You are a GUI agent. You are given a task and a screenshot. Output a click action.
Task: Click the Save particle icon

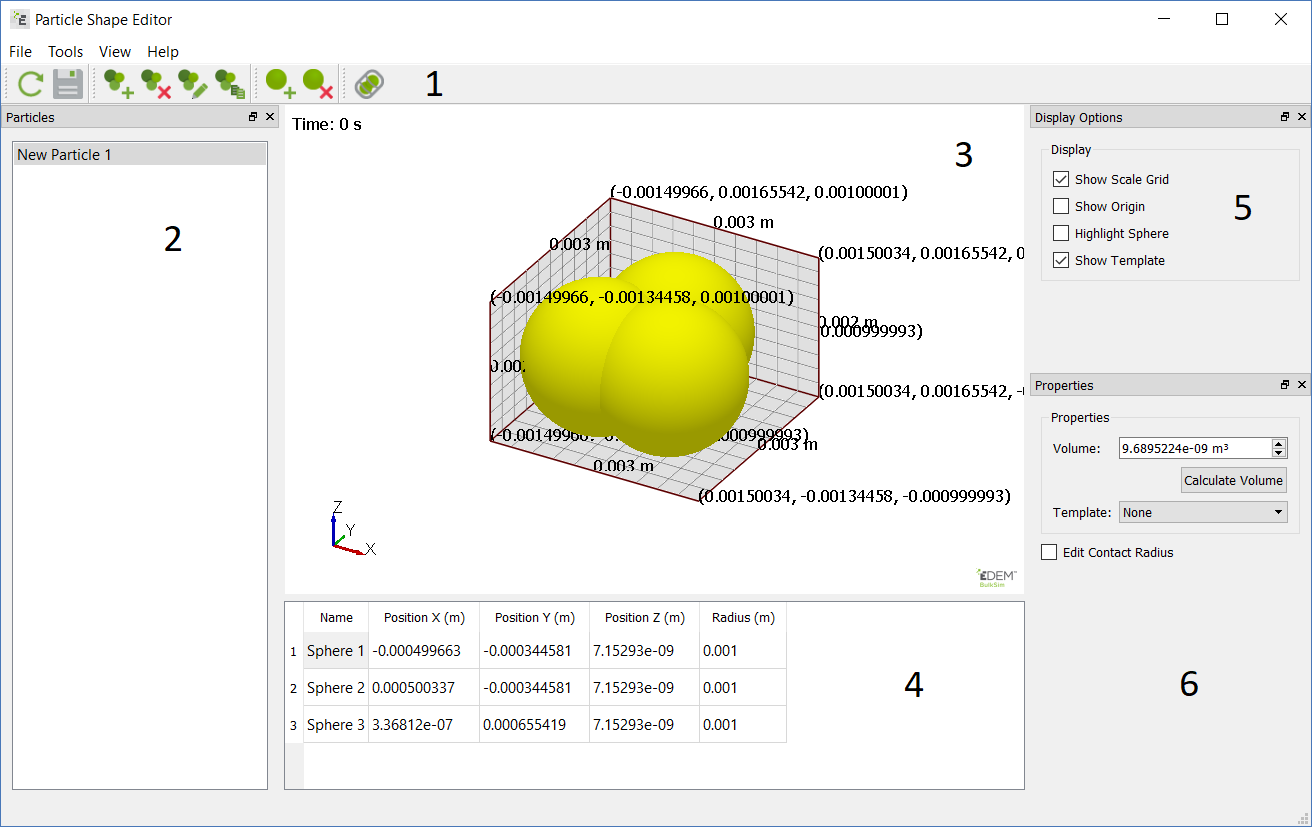(67, 84)
